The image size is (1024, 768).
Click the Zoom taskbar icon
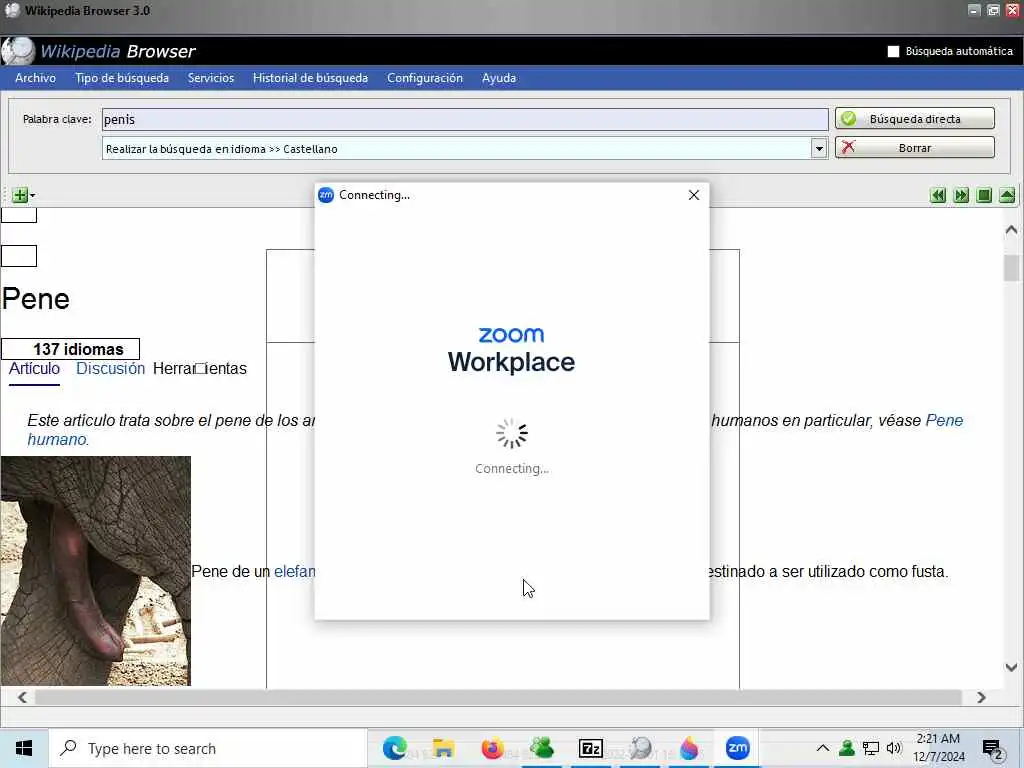737,748
